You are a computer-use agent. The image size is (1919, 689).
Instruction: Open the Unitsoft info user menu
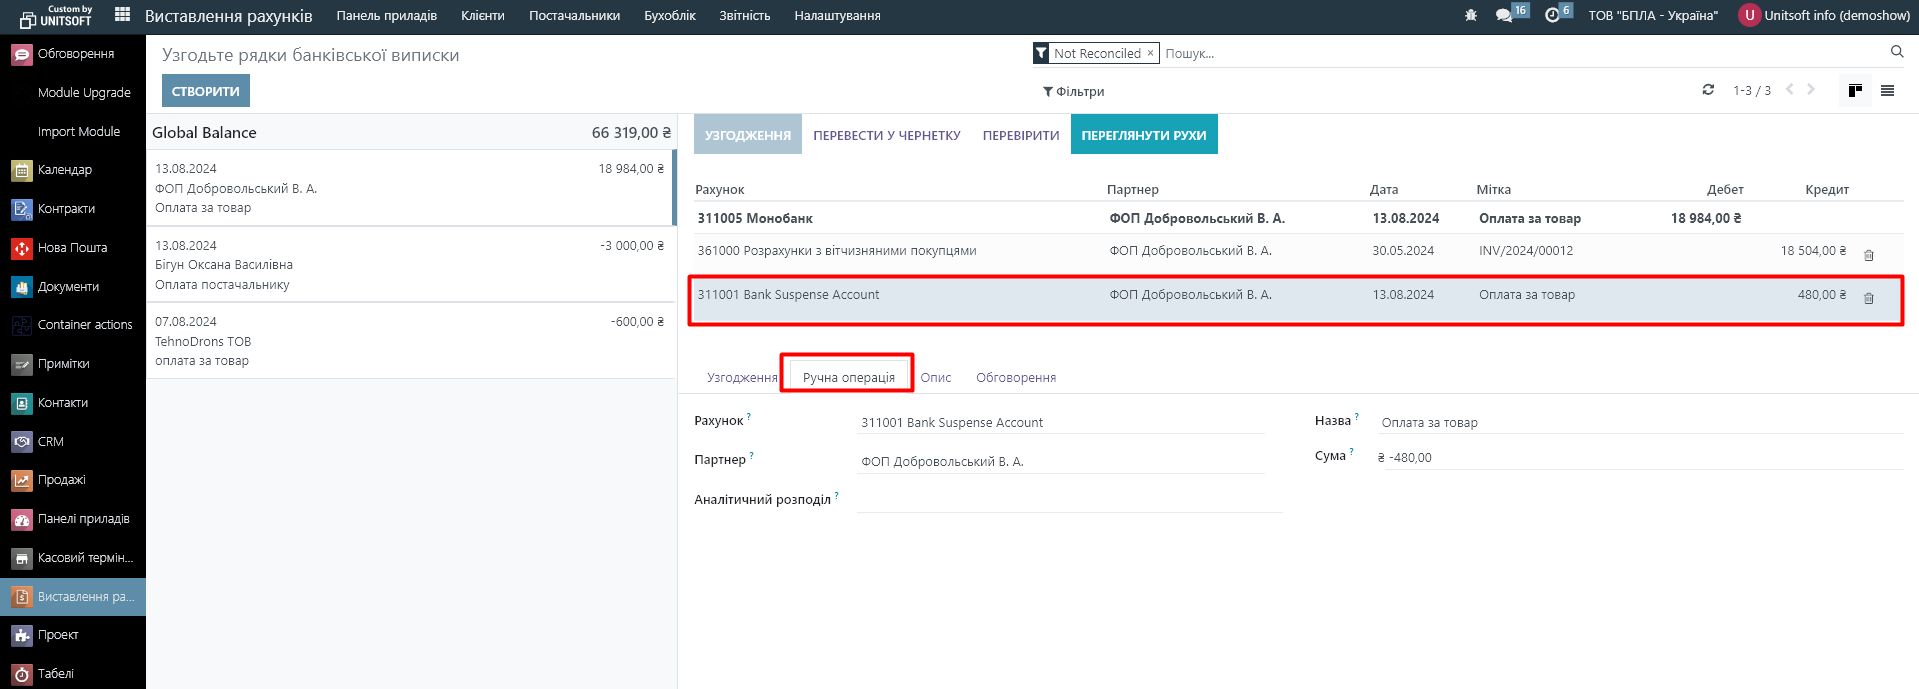[x=1825, y=16]
